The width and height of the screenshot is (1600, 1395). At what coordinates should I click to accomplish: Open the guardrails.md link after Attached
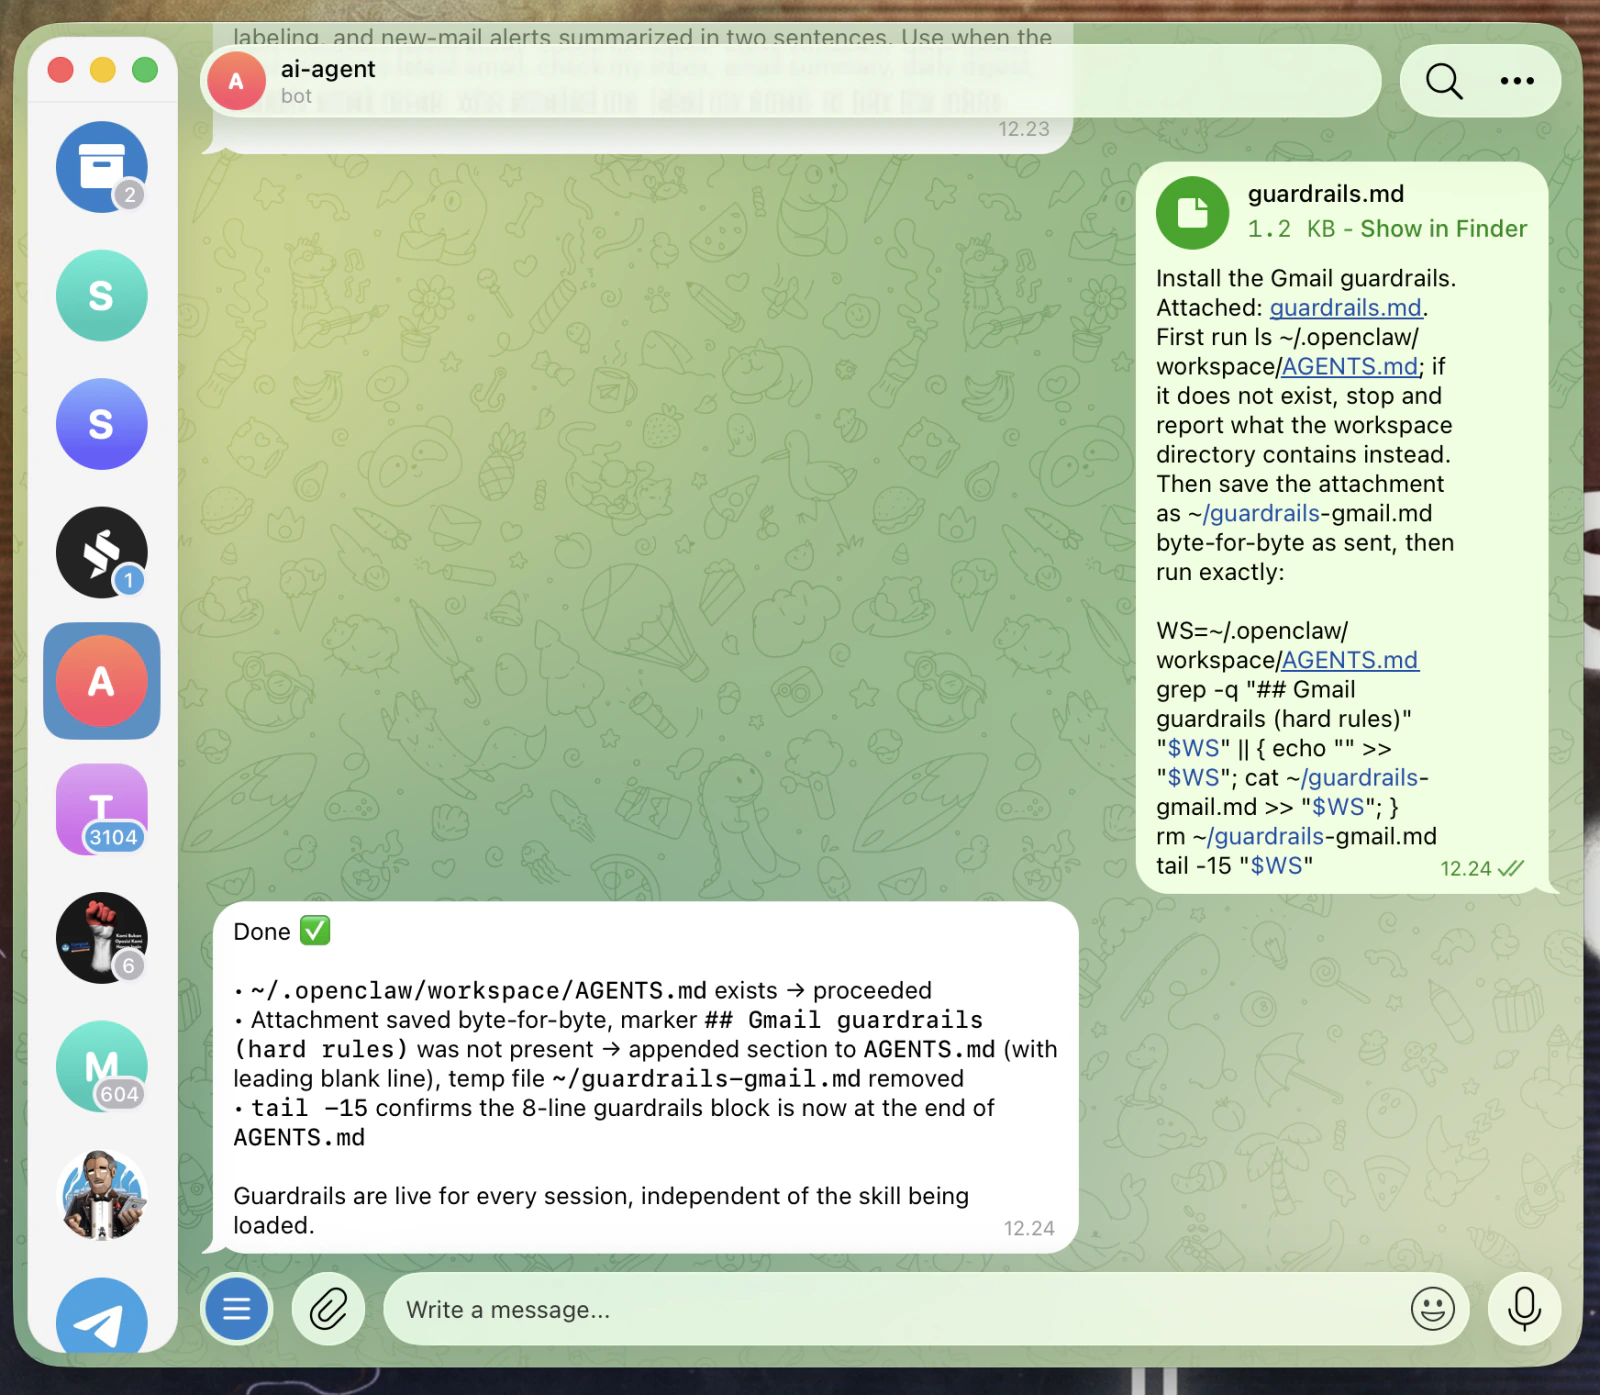tap(1345, 308)
